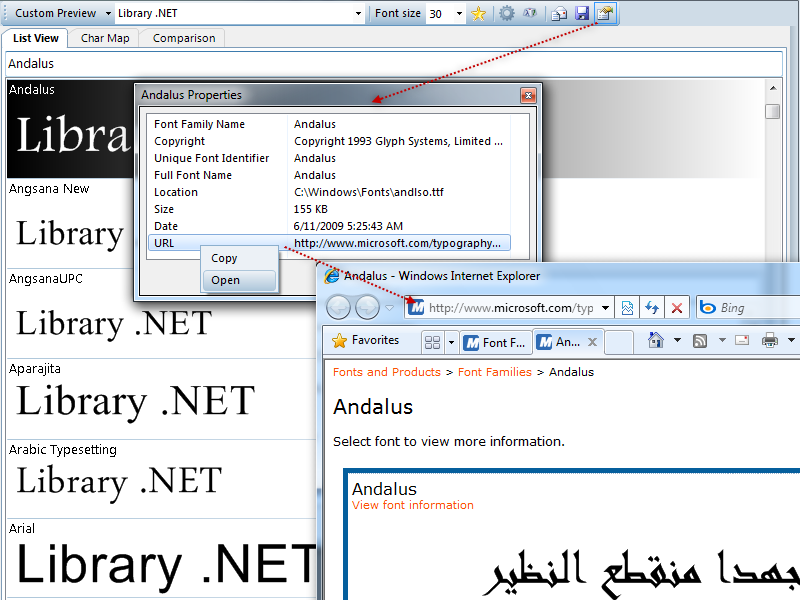Go back in Internet Explorer
The height and width of the screenshot is (600, 800).
click(x=338, y=308)
